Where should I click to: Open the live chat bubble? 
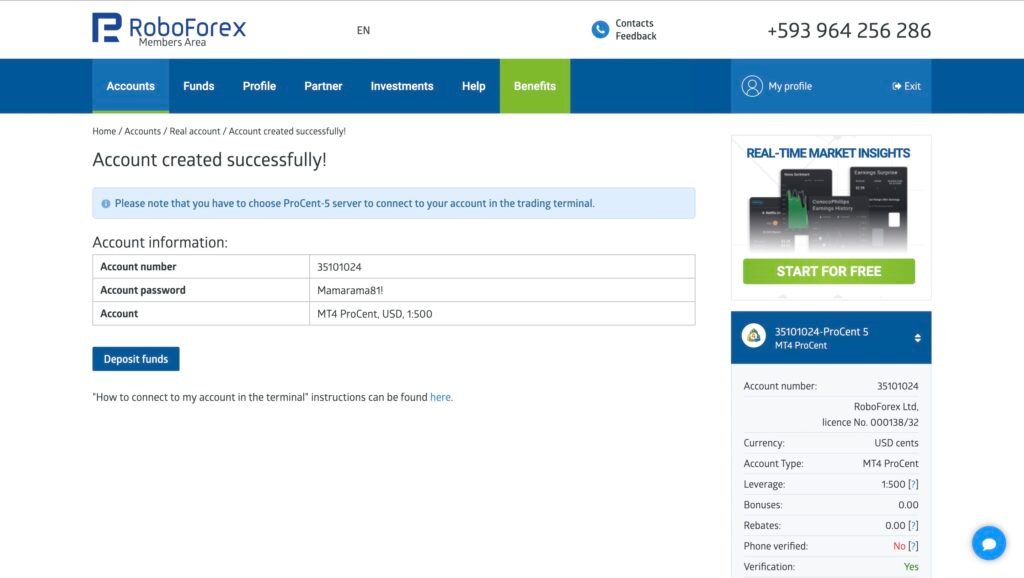(989, 543)
